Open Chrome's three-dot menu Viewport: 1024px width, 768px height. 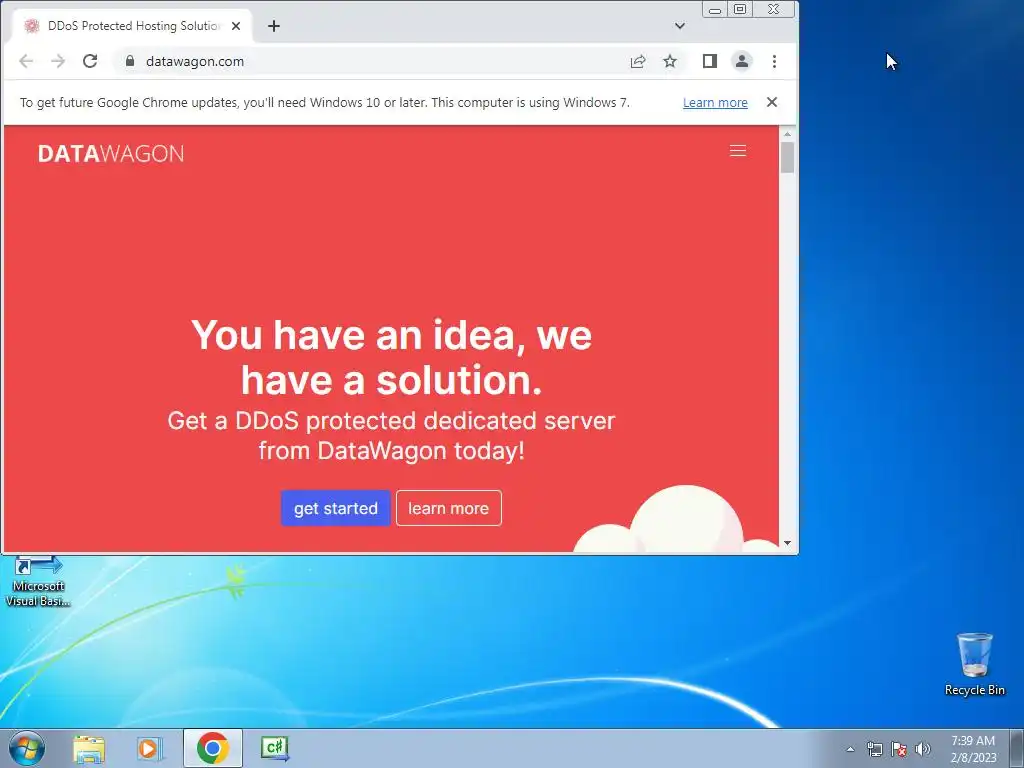tap(775, 61)
